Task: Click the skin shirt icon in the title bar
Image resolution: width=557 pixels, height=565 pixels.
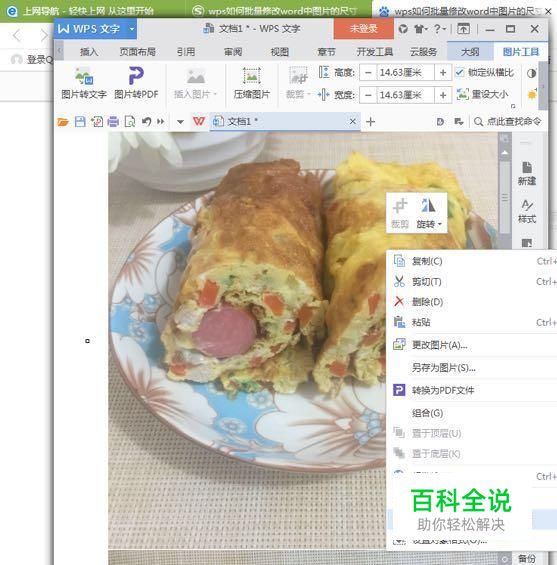Action: [419, 29]
